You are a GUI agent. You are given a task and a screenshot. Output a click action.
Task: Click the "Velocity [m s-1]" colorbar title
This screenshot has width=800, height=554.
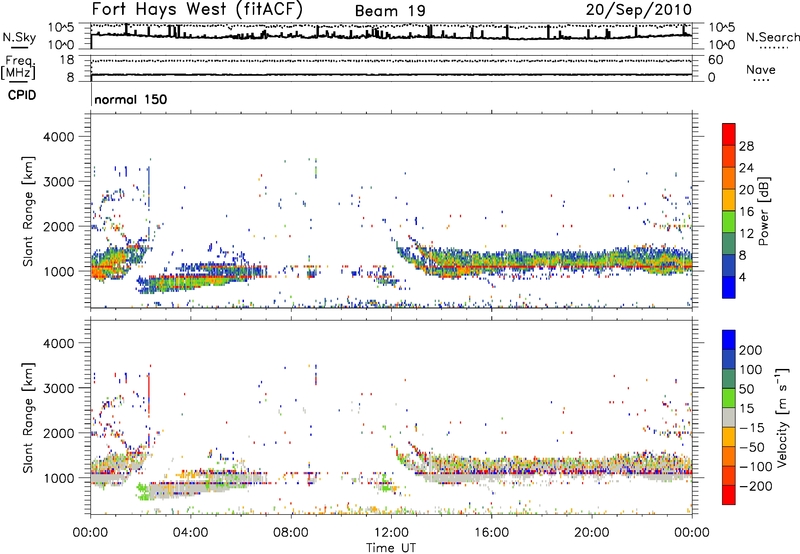[x=782, y=417]
